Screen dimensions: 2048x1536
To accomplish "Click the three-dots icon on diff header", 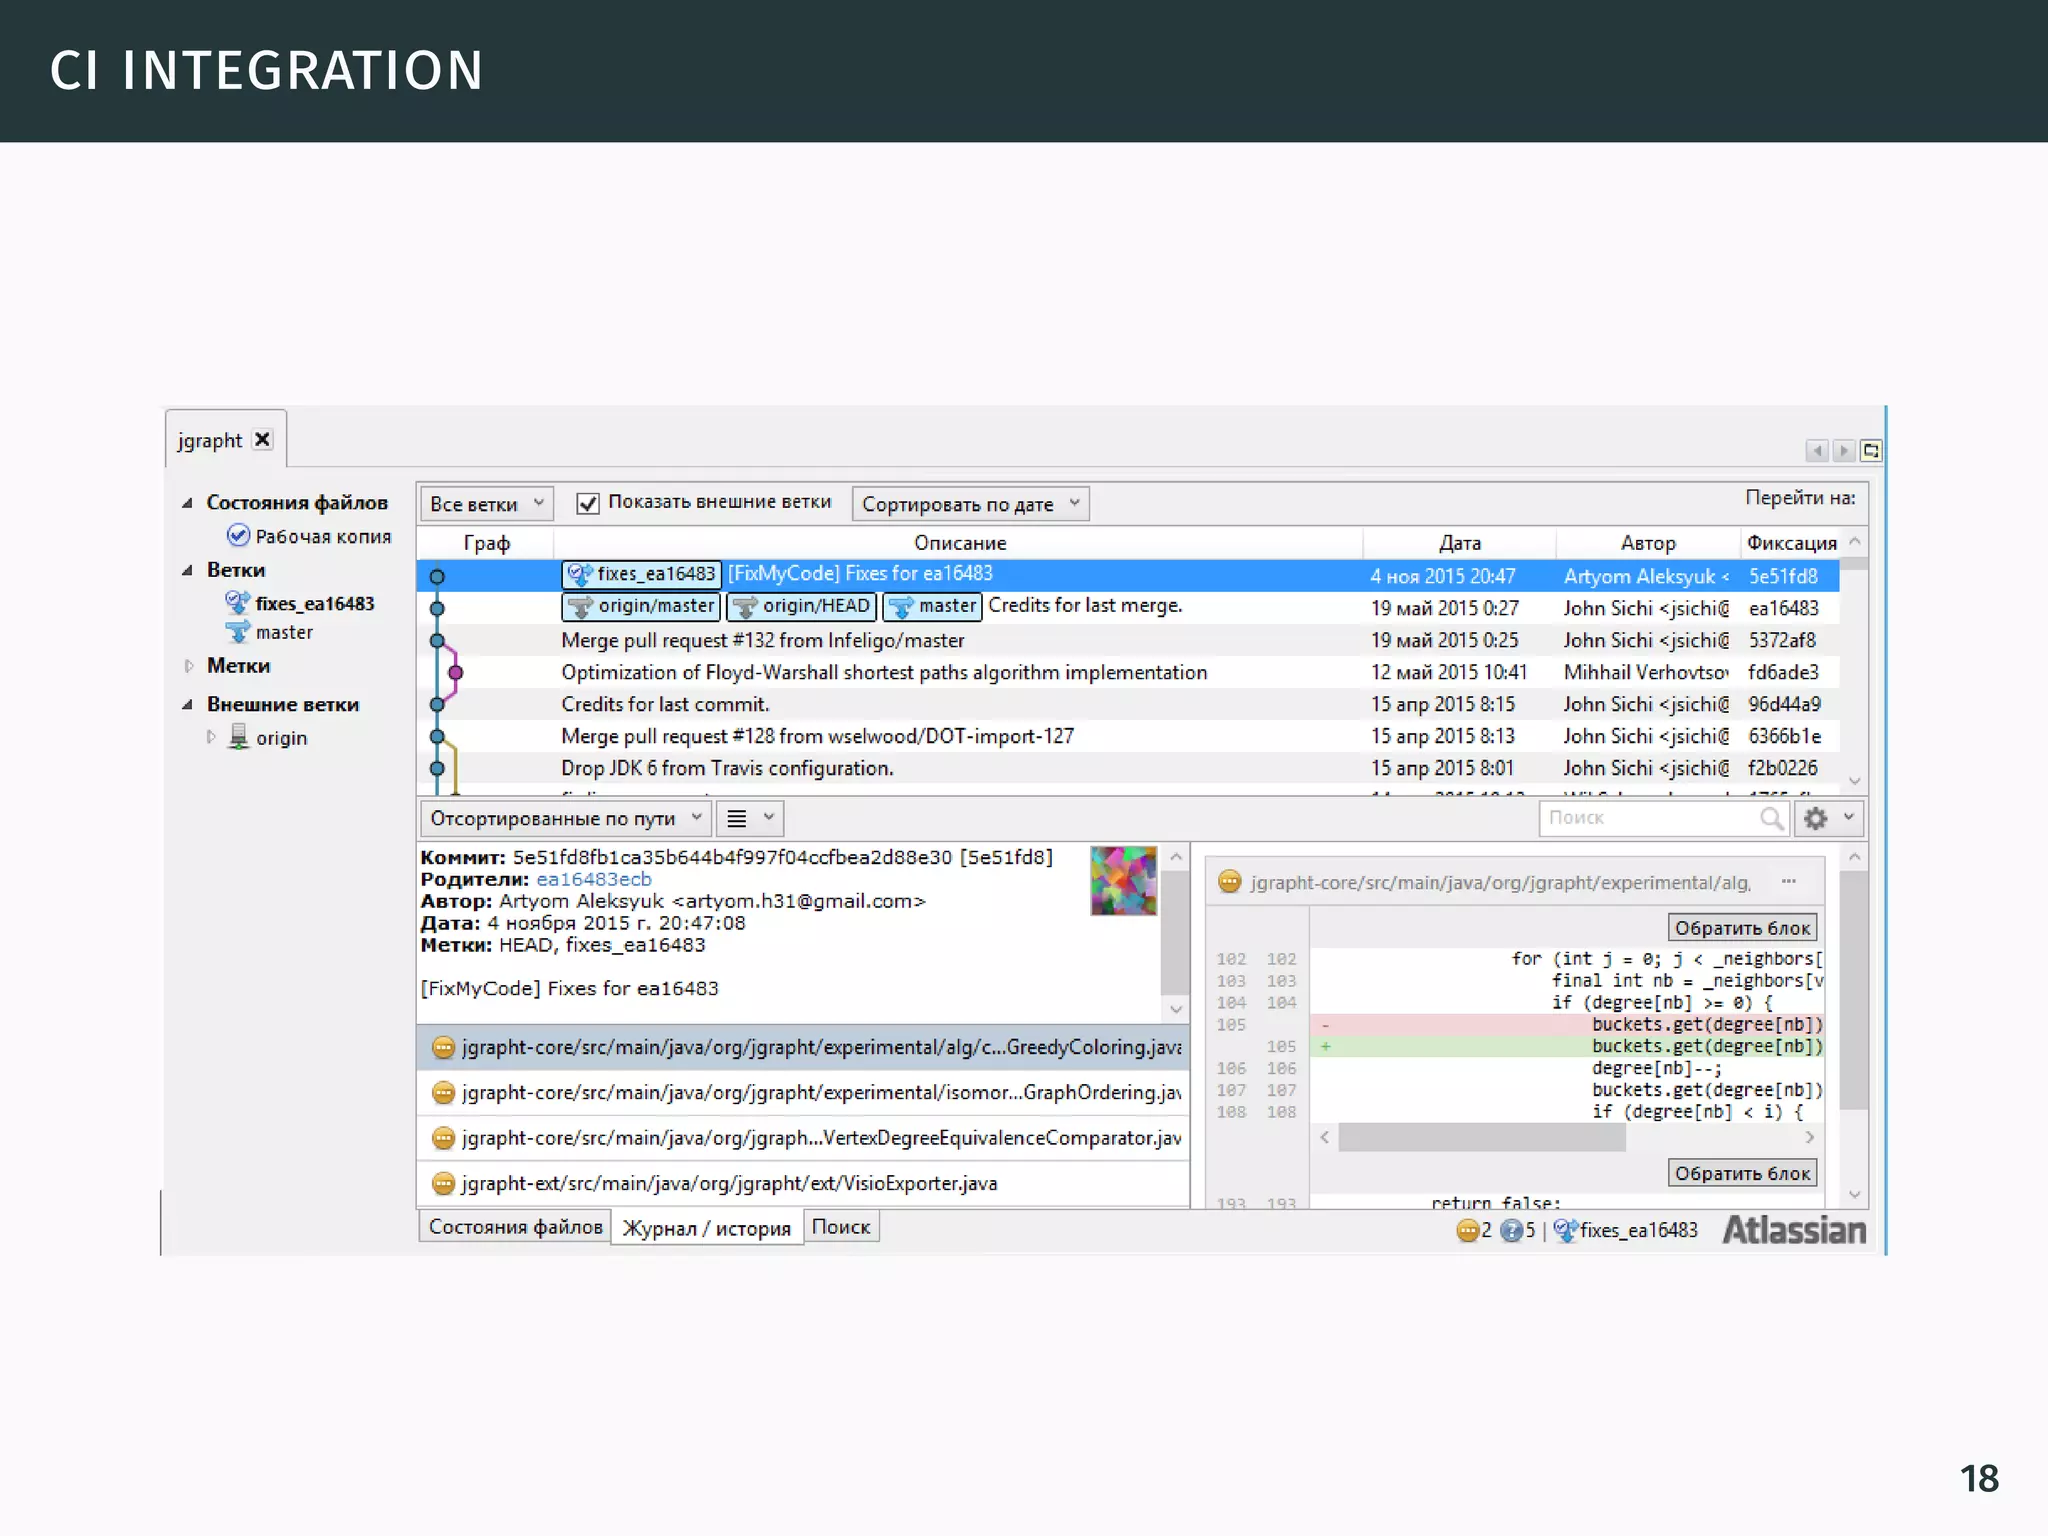I will 1789,882.
